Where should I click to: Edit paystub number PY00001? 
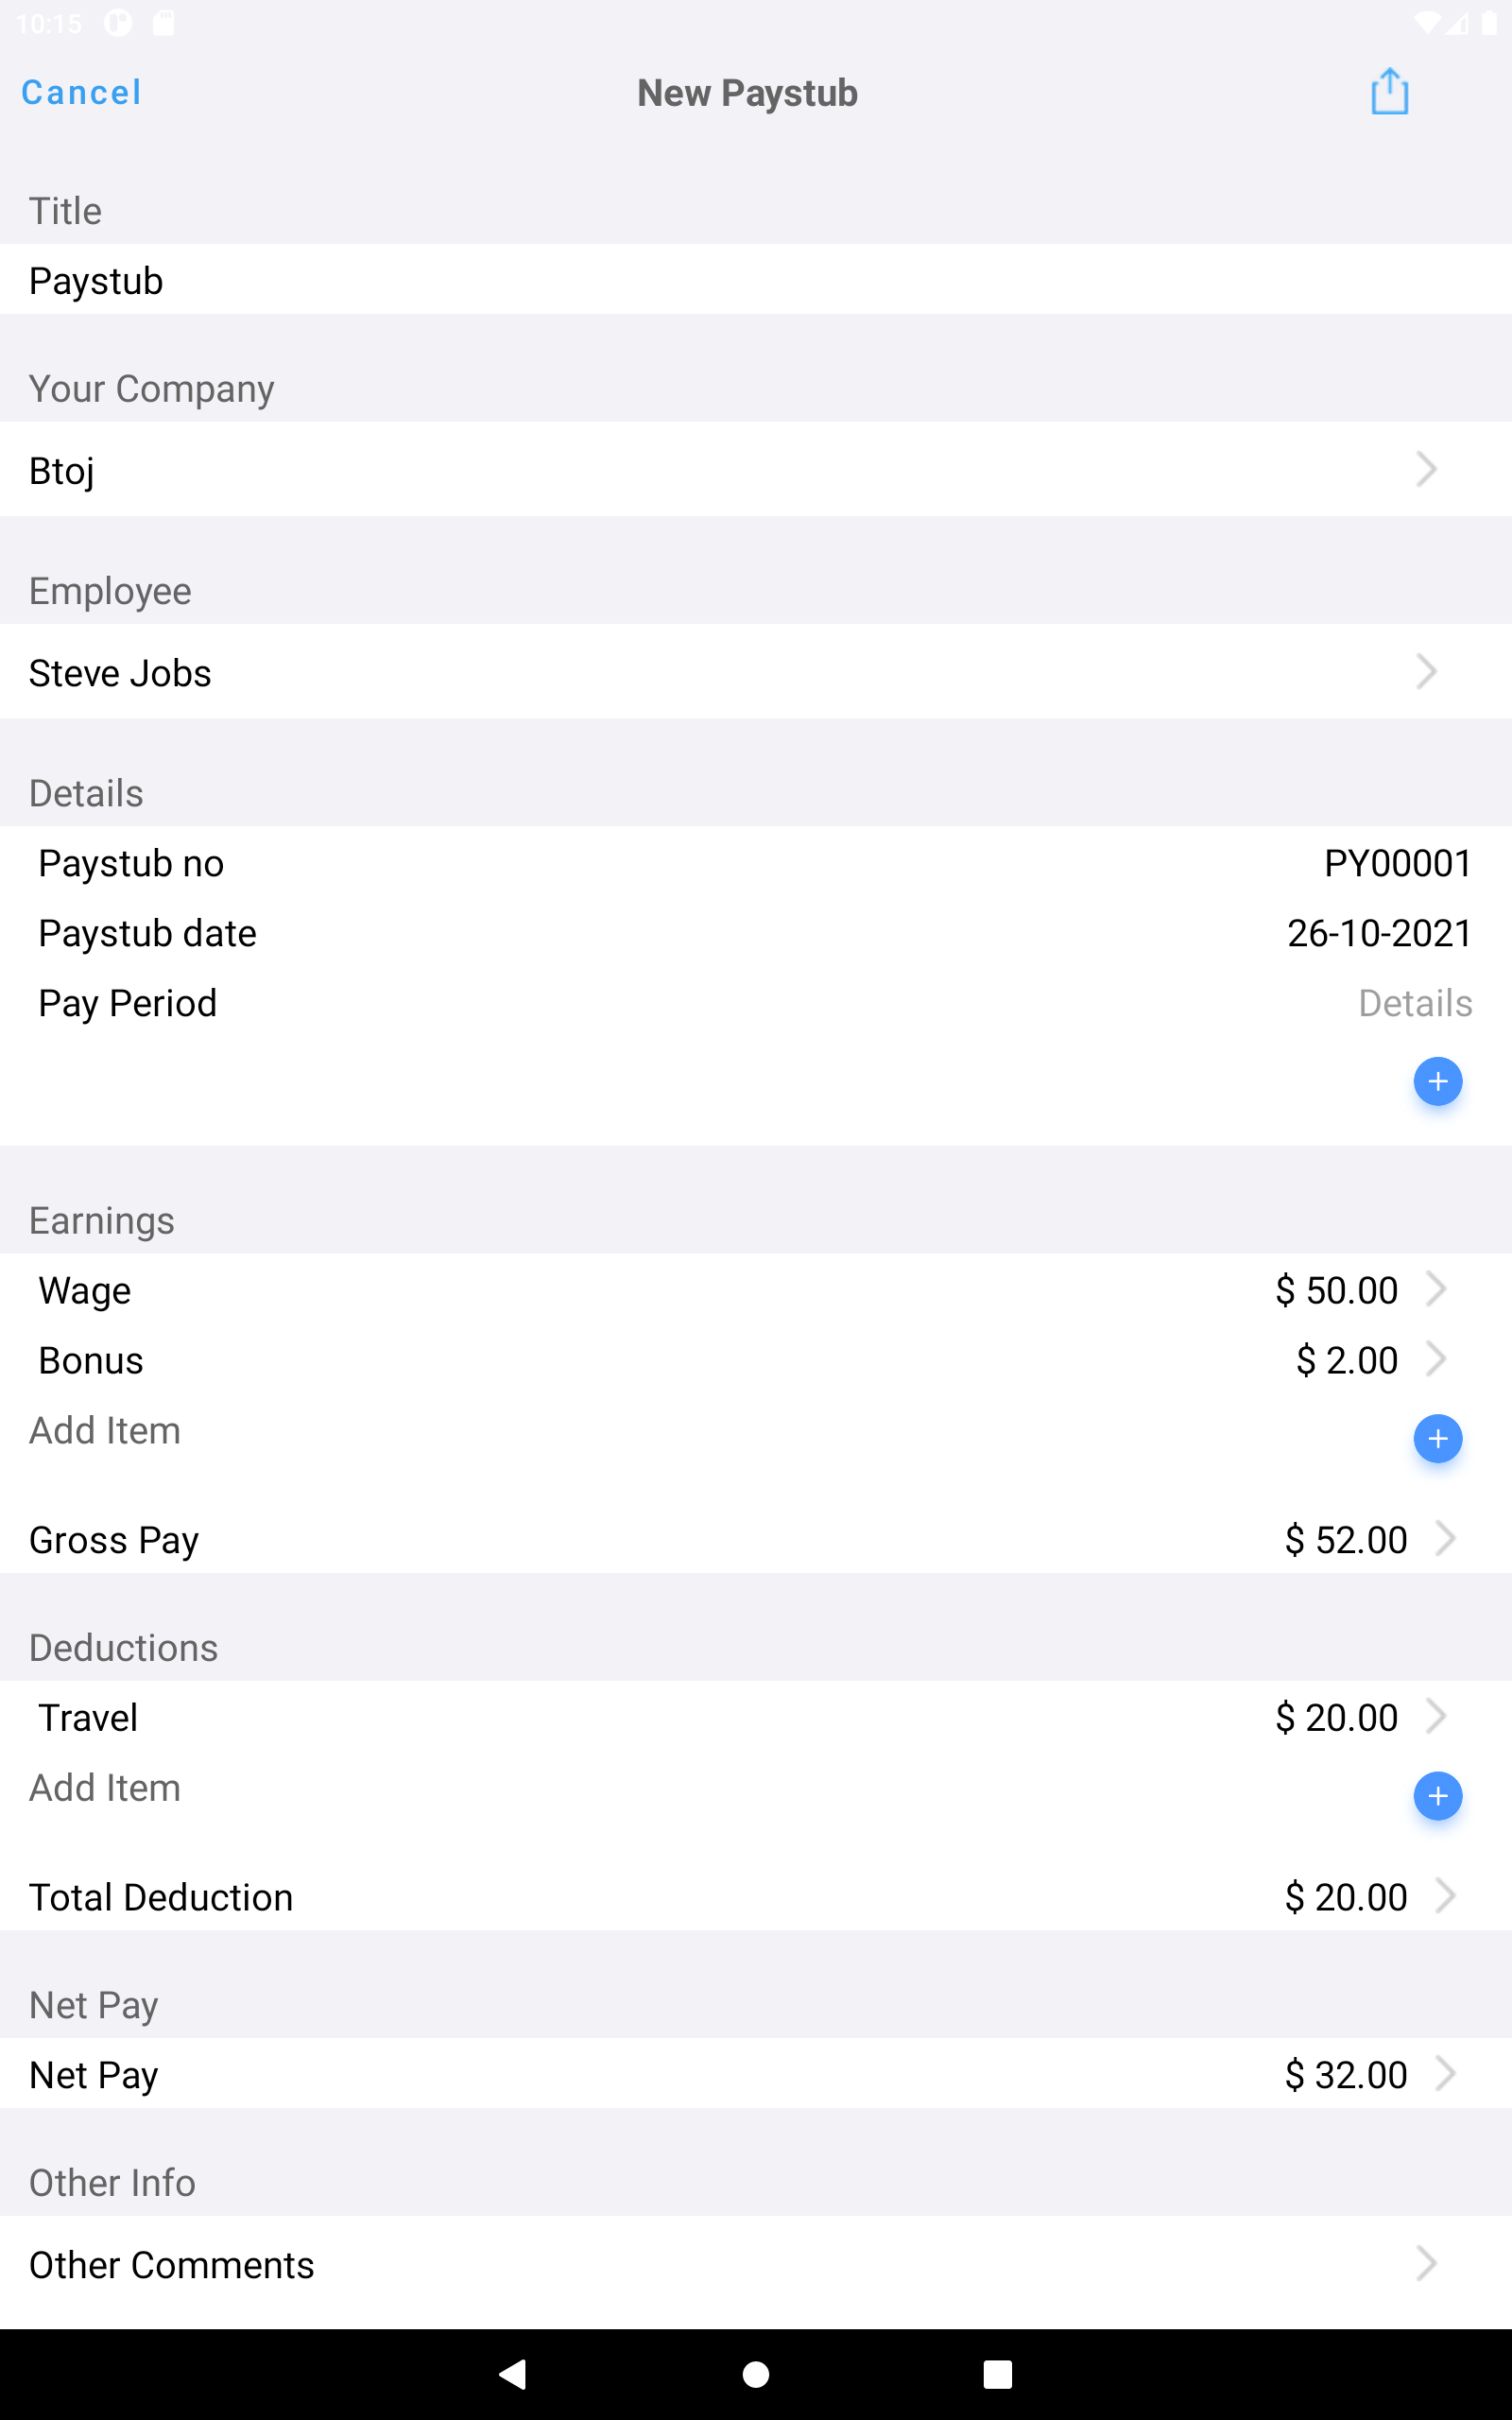(x=1397, y=863)
